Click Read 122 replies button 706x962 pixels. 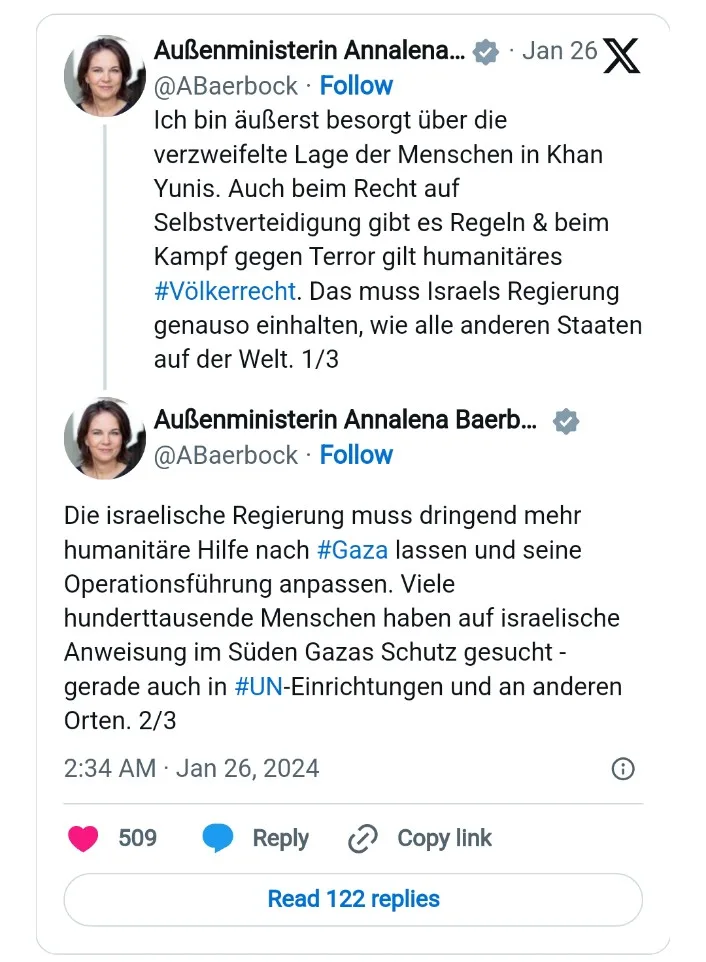[353, 899]
